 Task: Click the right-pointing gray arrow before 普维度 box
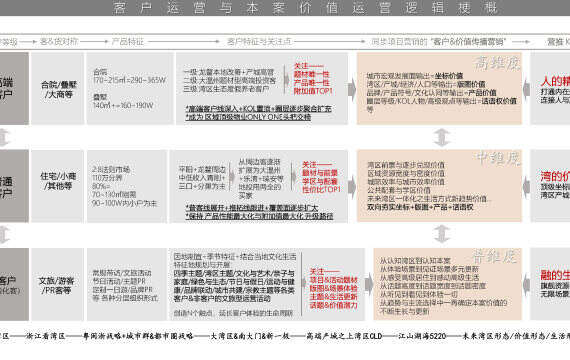(369, 284)
